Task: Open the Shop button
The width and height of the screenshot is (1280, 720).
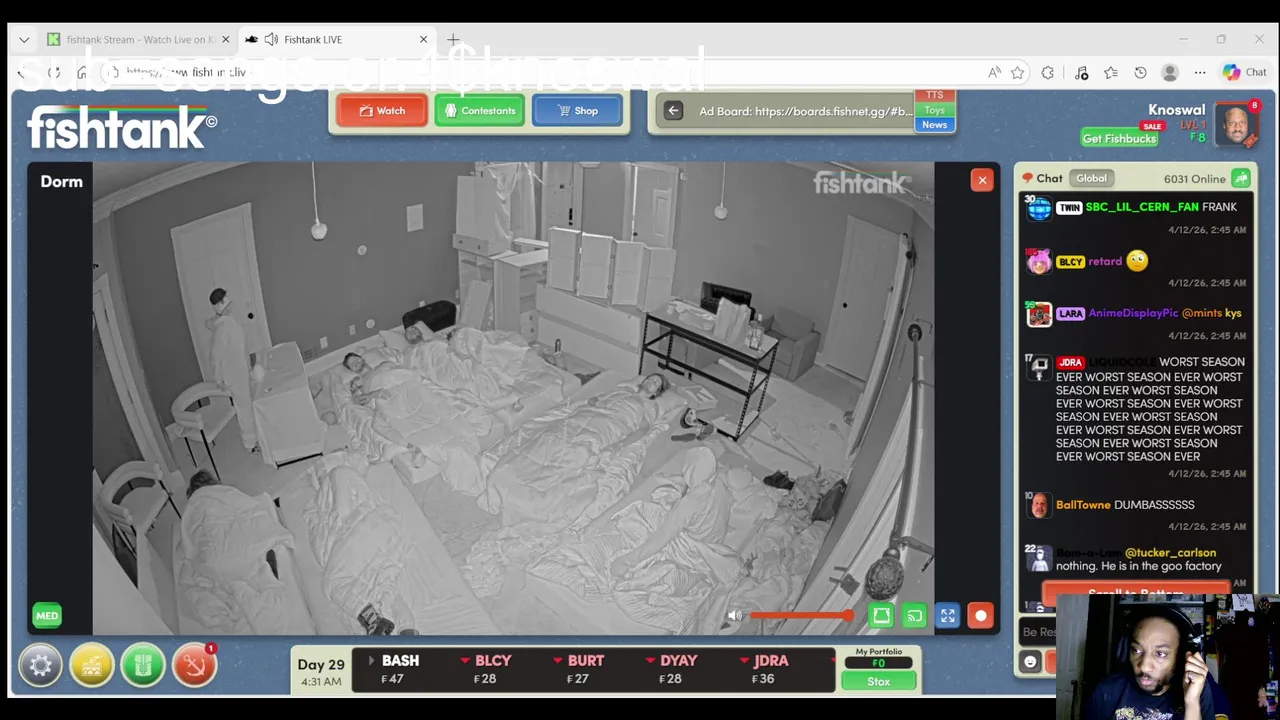Action: click(577, 111)
